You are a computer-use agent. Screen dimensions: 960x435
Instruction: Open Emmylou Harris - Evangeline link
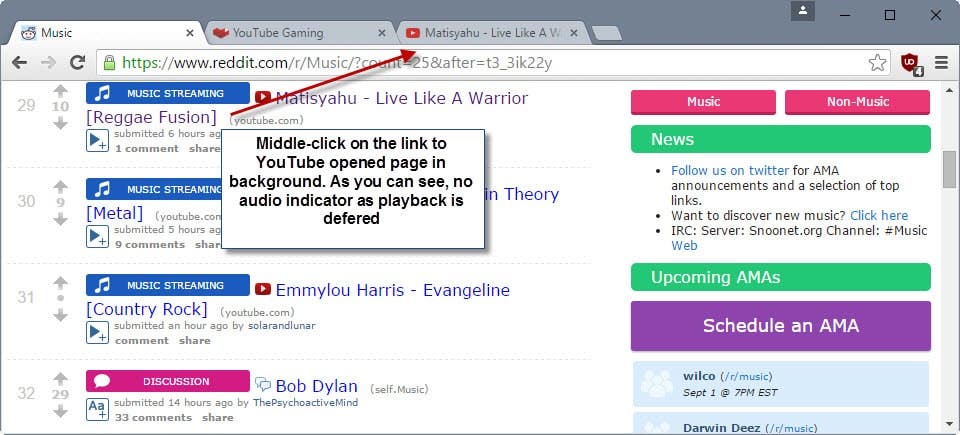(x=392, y=290)
